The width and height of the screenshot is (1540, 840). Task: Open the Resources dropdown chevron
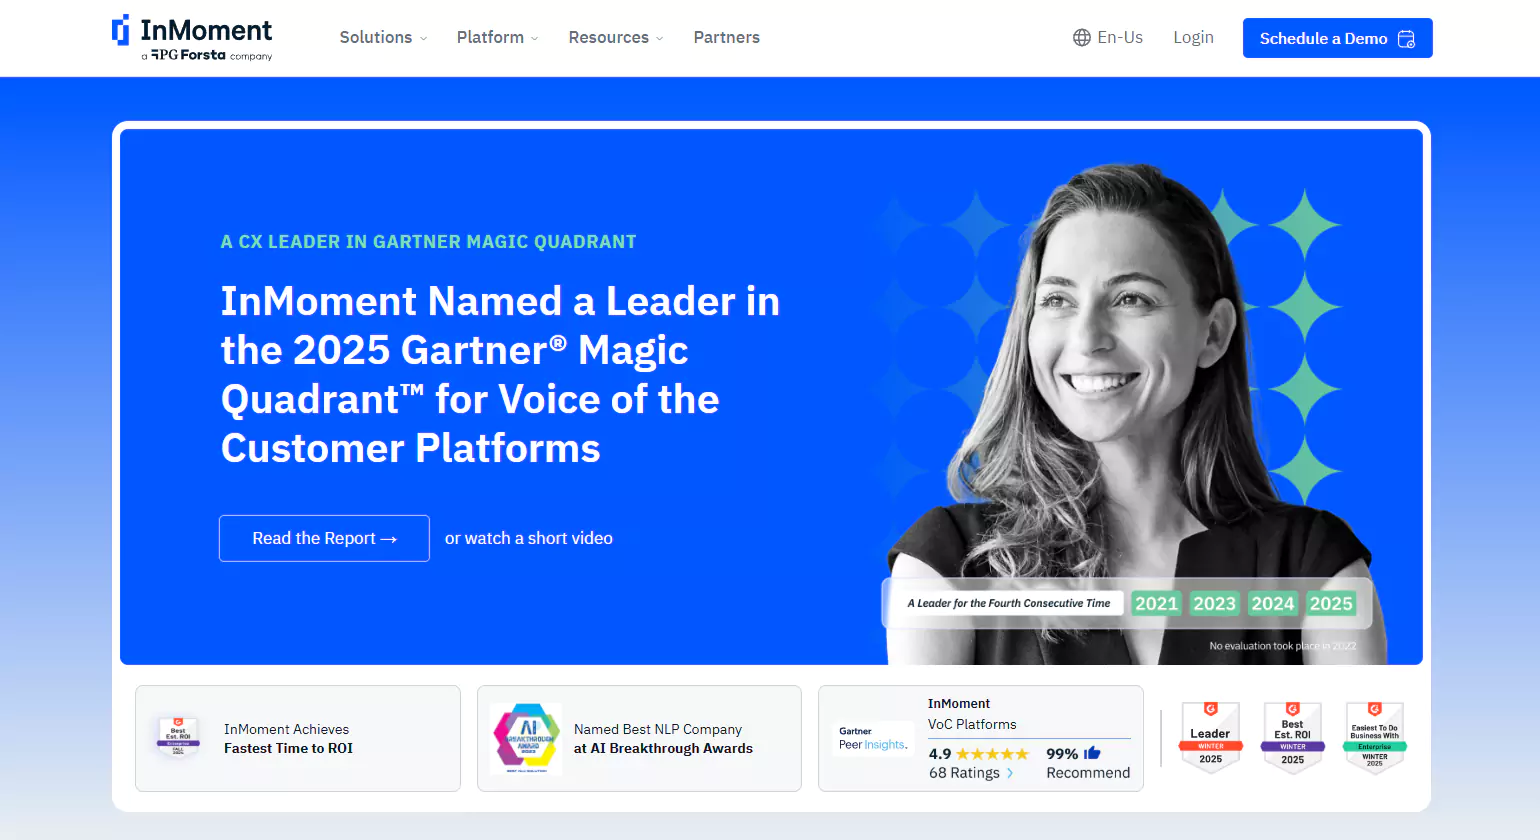(x=659, y=39)
